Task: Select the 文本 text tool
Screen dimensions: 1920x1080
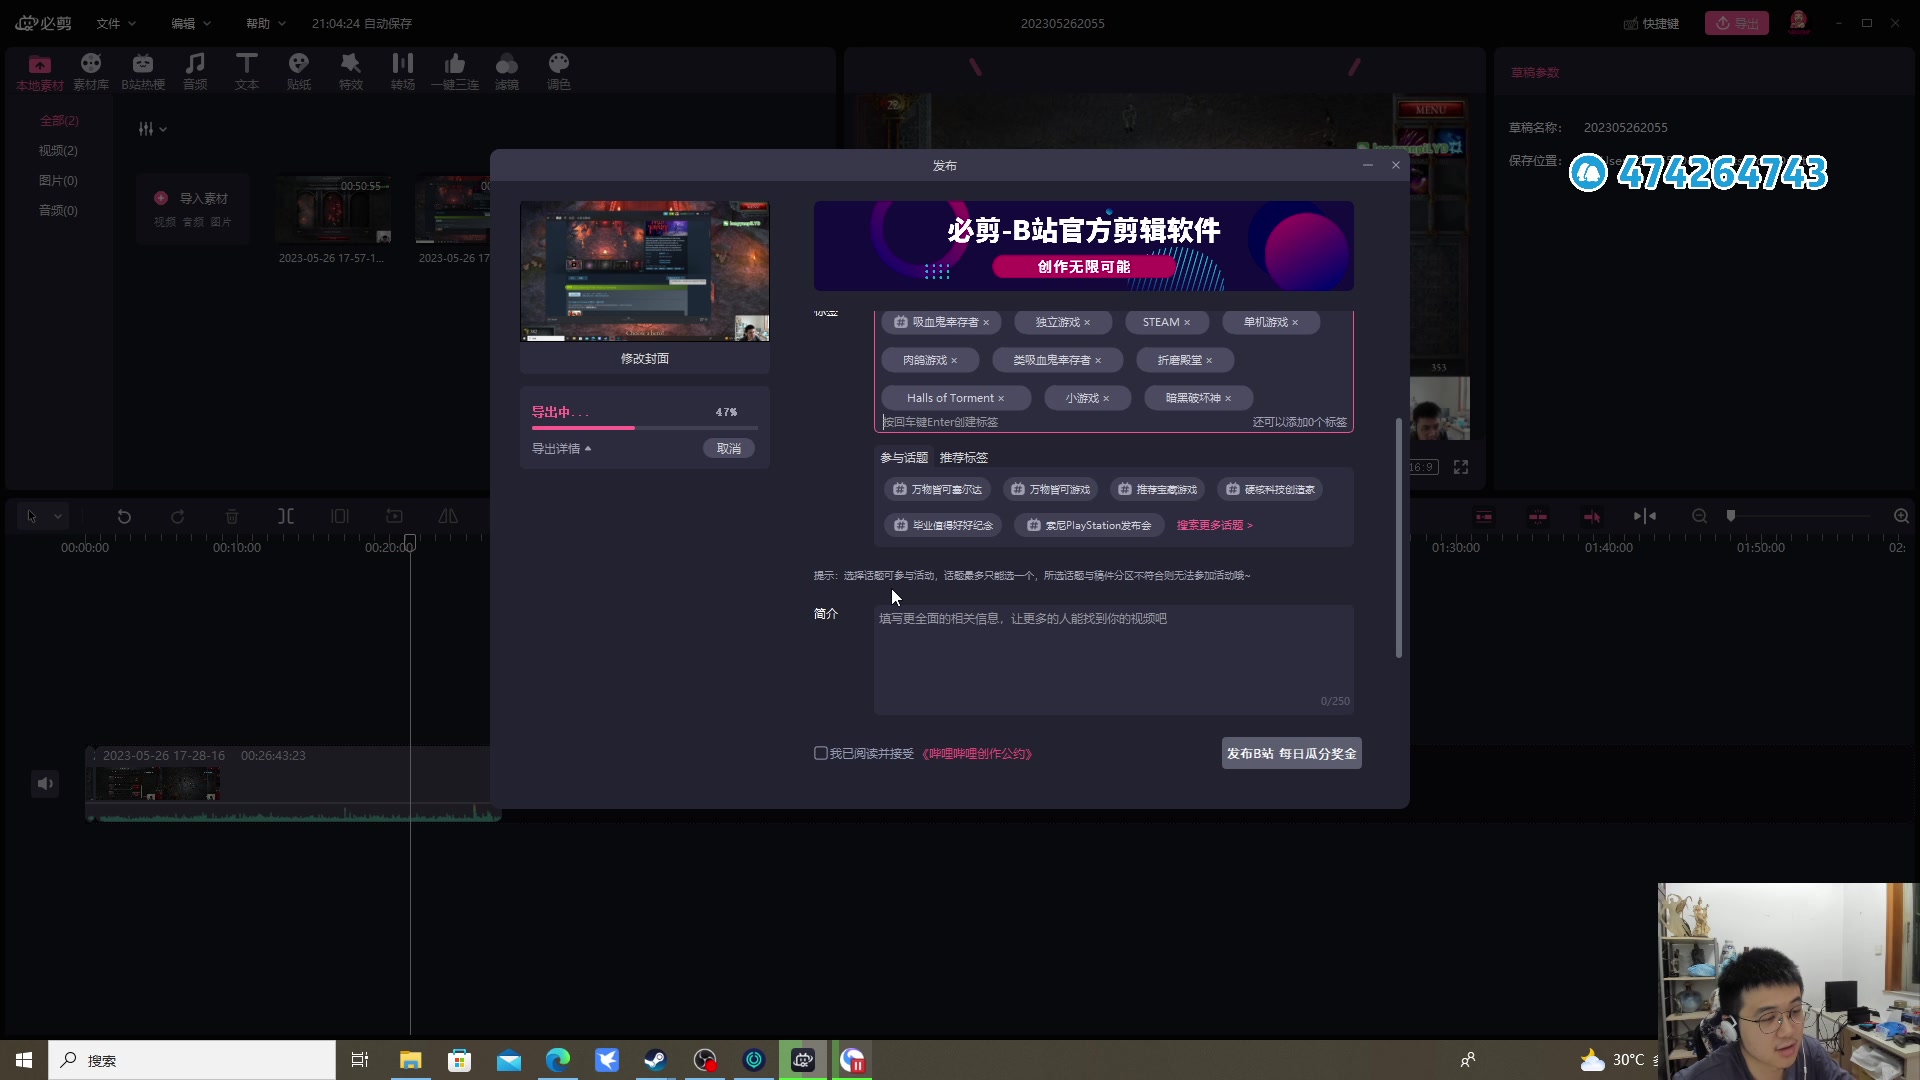Action: click(x=247, y=72)
